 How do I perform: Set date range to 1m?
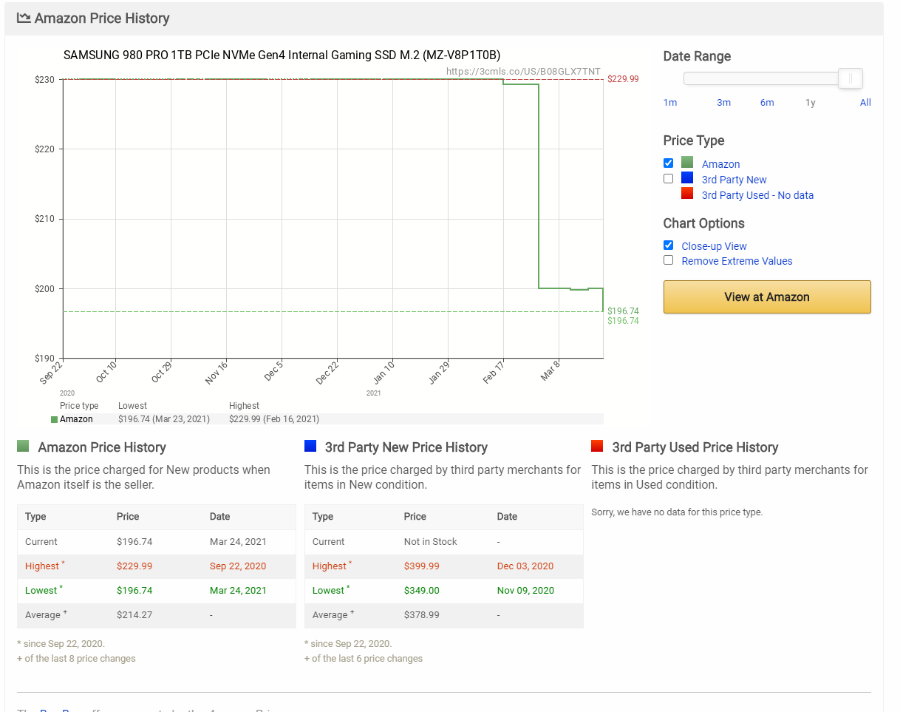pyautogui.click(x=670, y=103)
